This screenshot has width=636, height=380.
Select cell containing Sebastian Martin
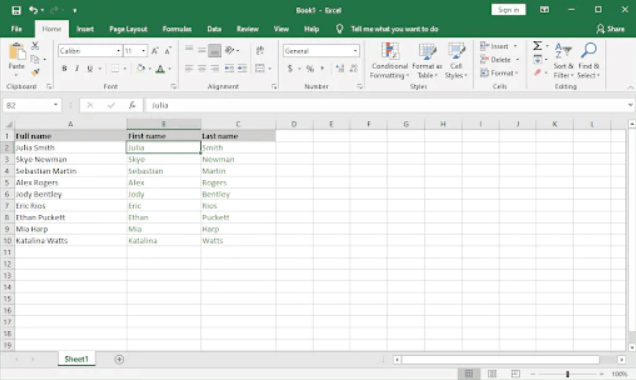click(x=71, y=171)
